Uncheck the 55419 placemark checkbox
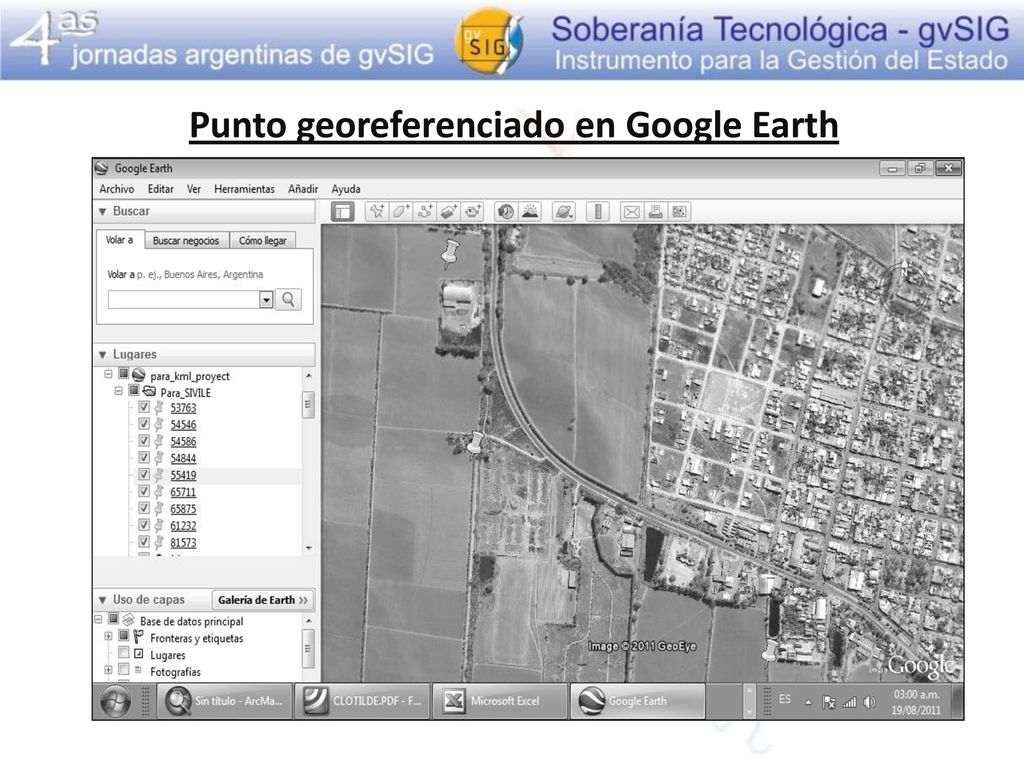This screenshot has height=768, width=1024. point(144,475)
